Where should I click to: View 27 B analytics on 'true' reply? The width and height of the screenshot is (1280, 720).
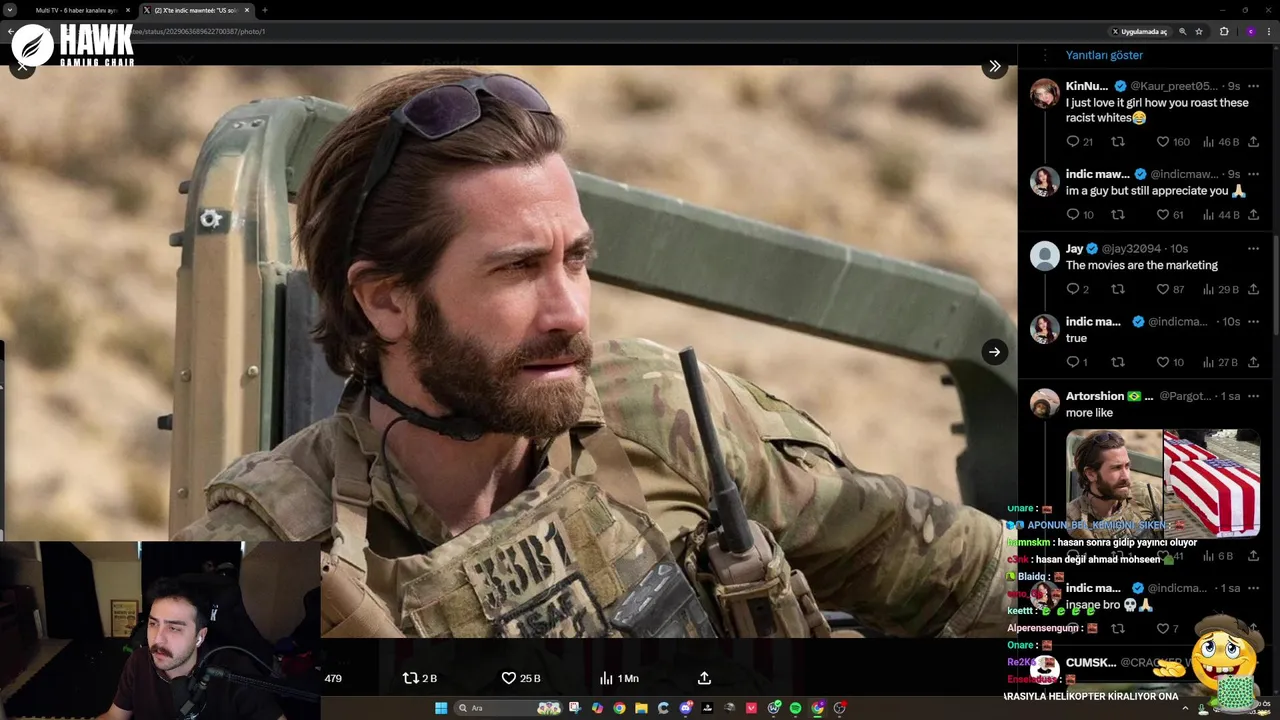click(x=1220, y=362)
